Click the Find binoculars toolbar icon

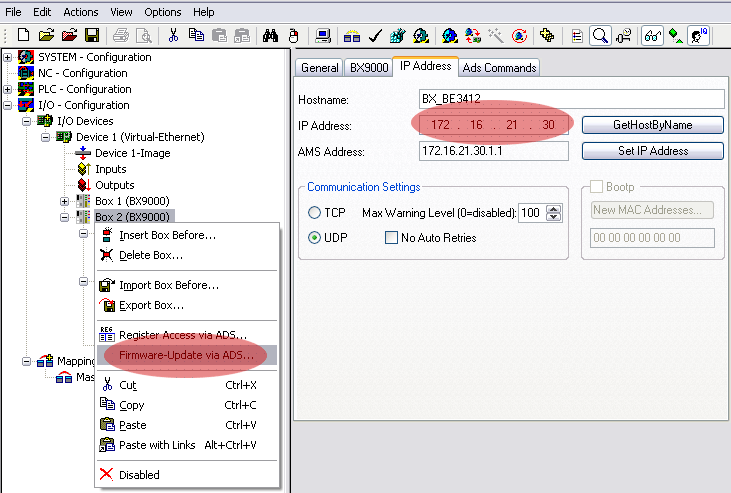click(270, 35)
